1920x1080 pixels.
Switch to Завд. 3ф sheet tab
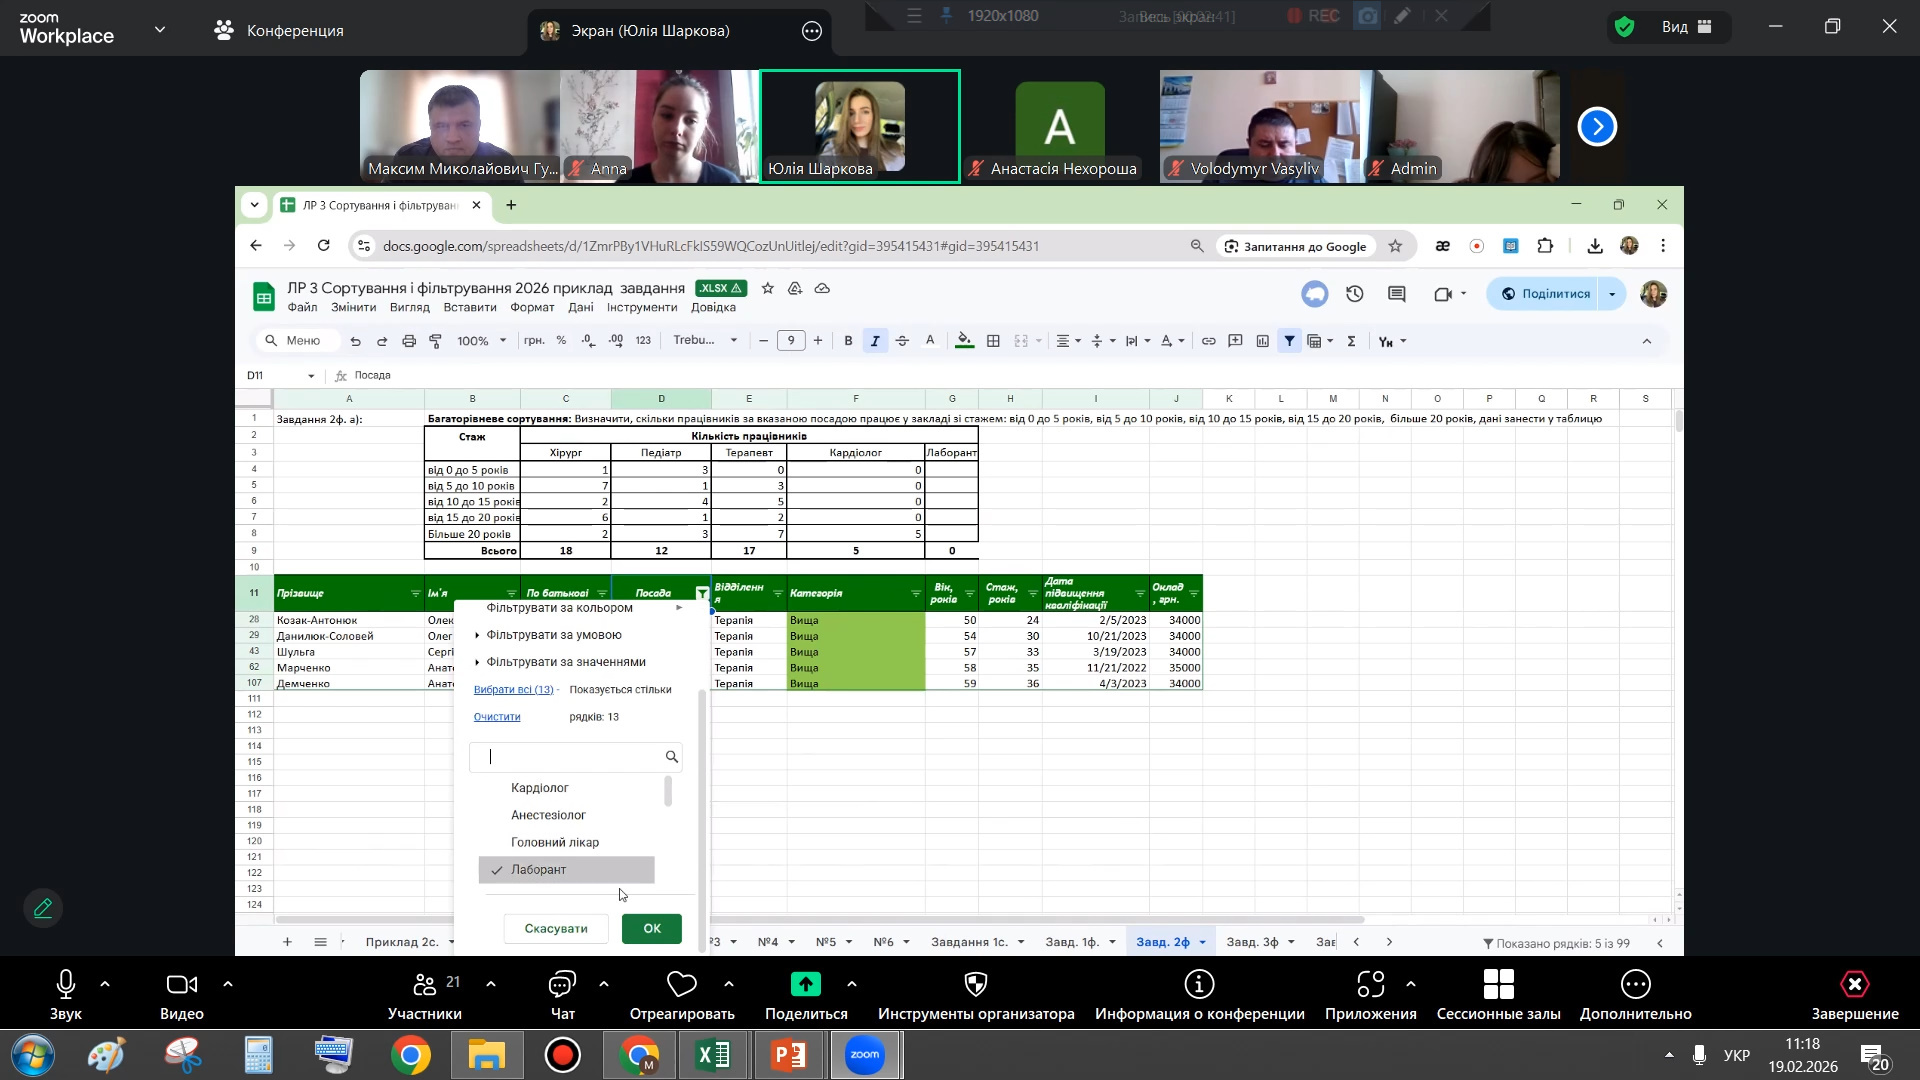1252,942
